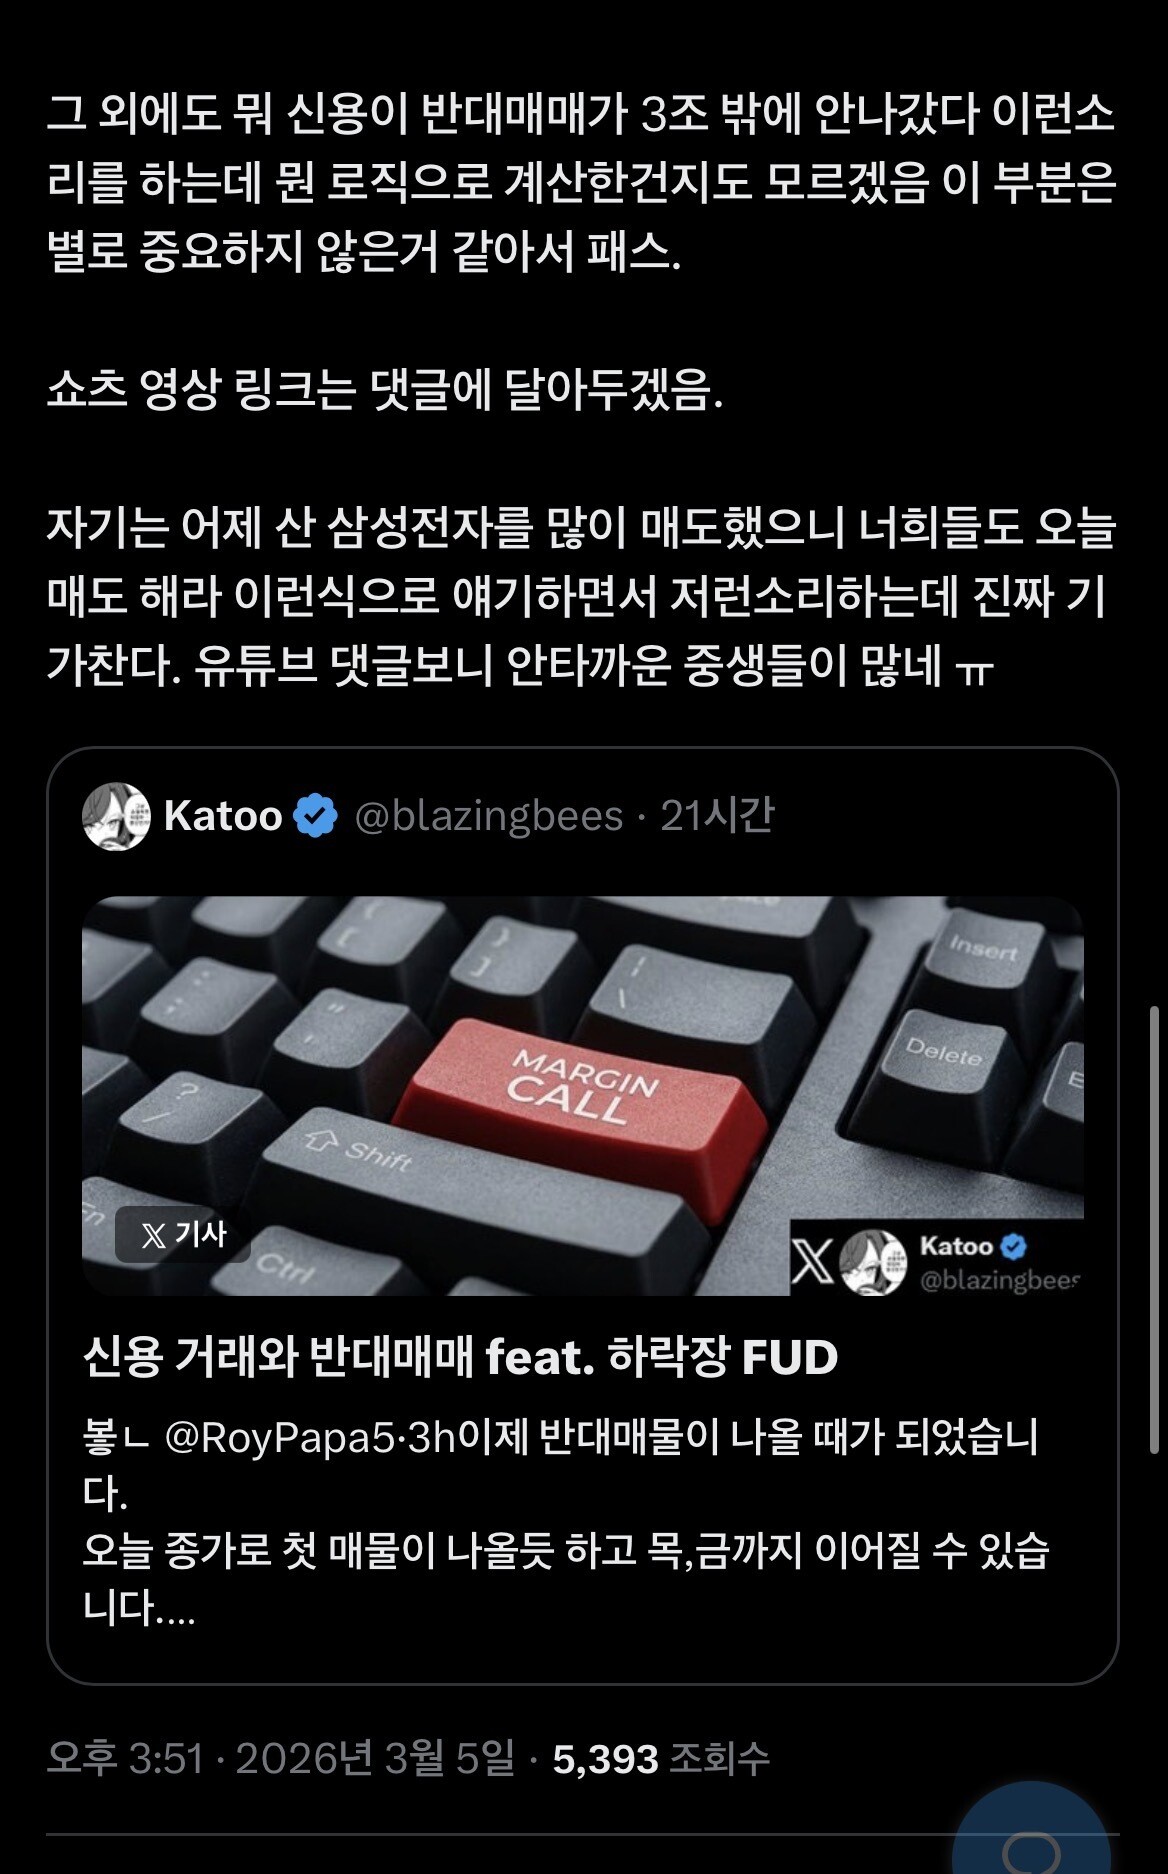Open the 2026년 3월 5일 post date
The height and width of the screenshot is (1874, 1168).
[375, 1758]
